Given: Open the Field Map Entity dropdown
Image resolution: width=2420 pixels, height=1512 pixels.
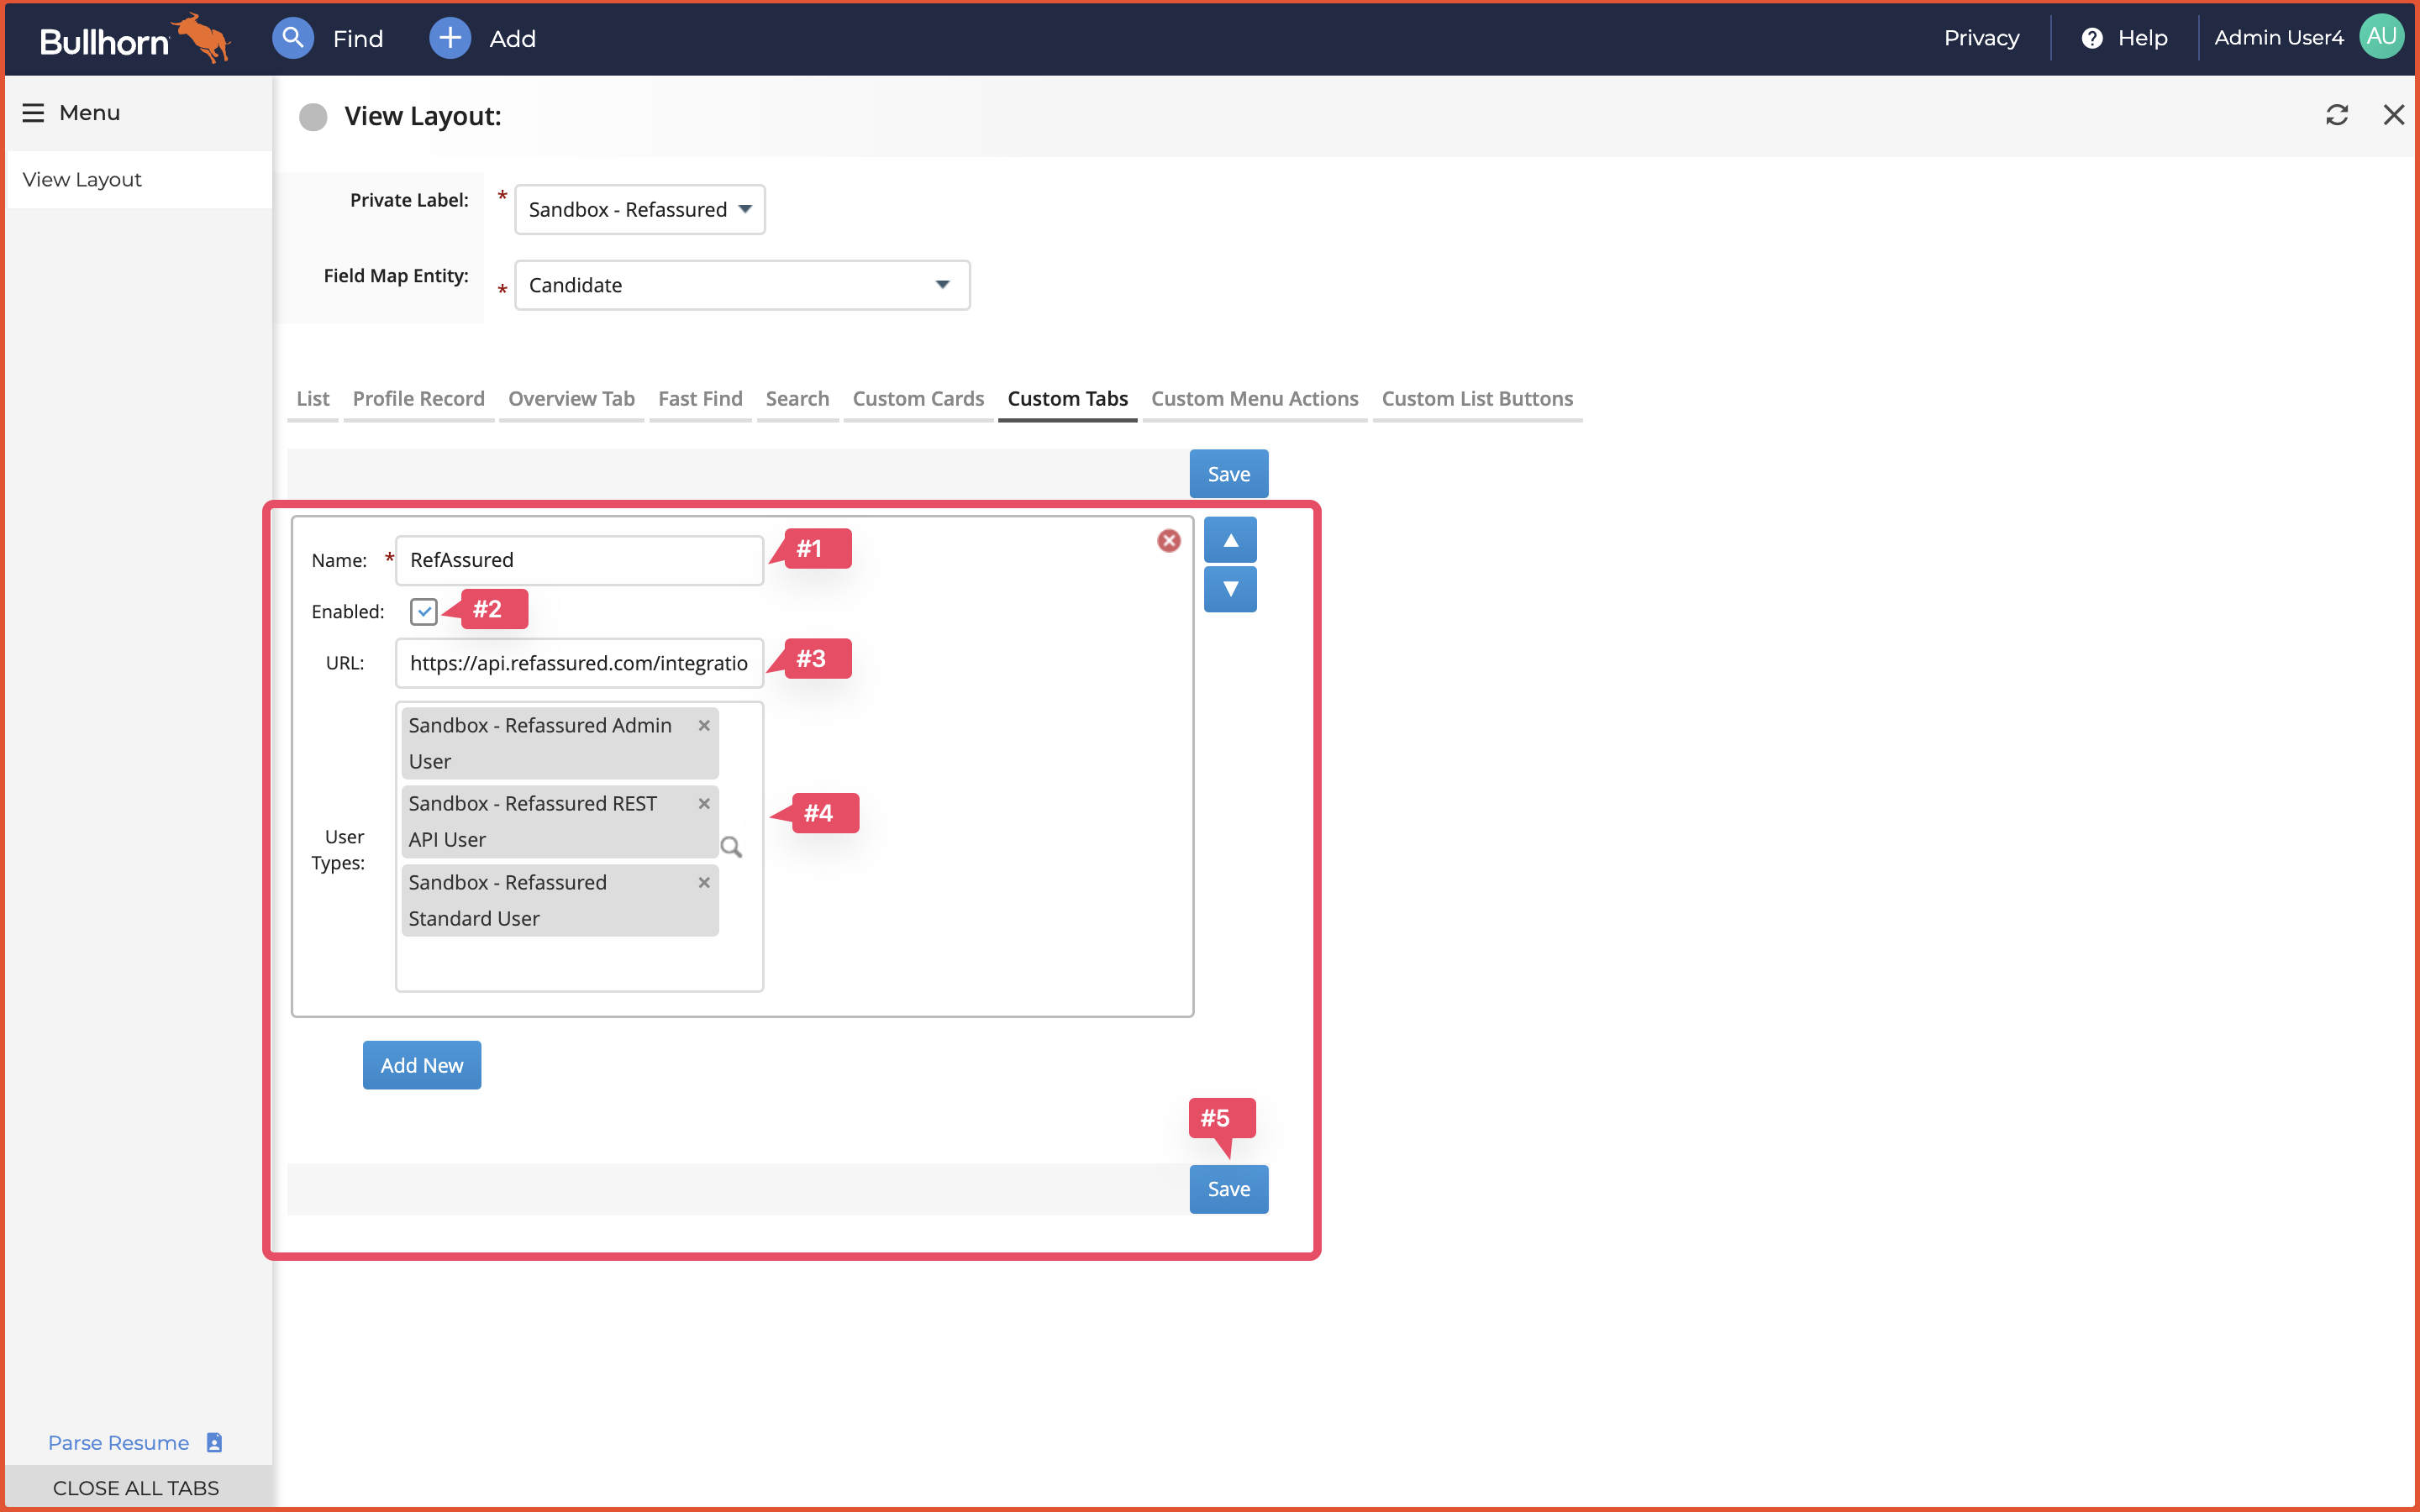Looking at the screenshot, I should click(742, 285).
